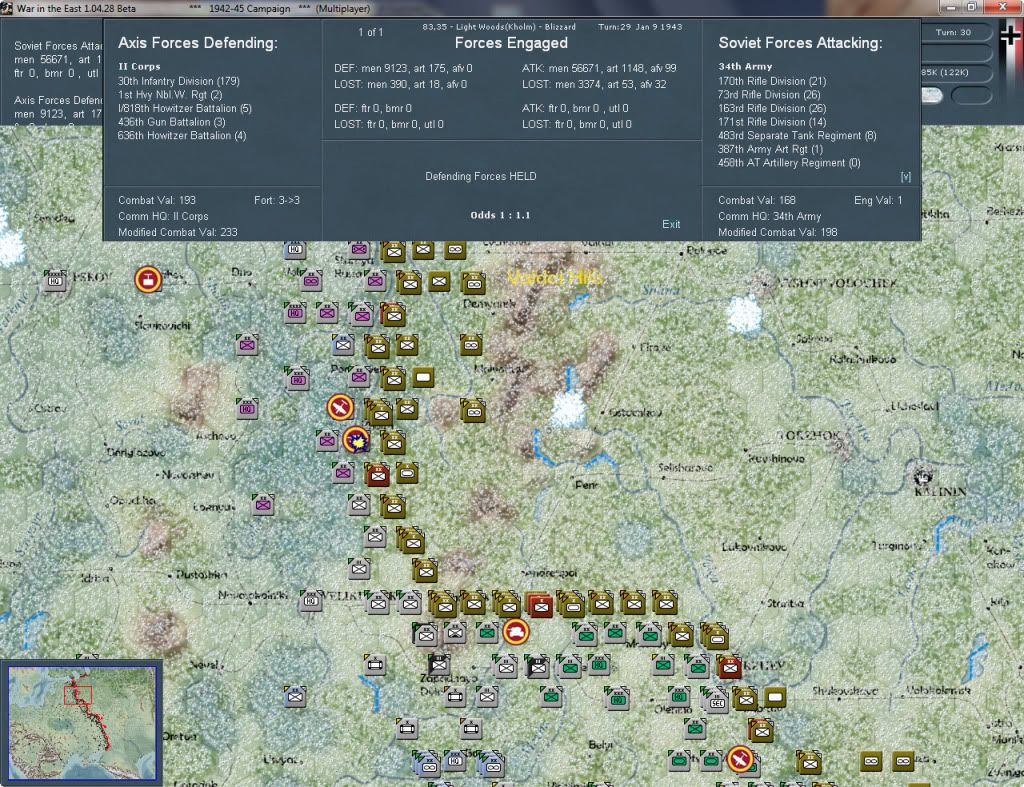Click the 30th Infantry Division (179) entry
1024x787 pixels.
click(x=178, y=81)
